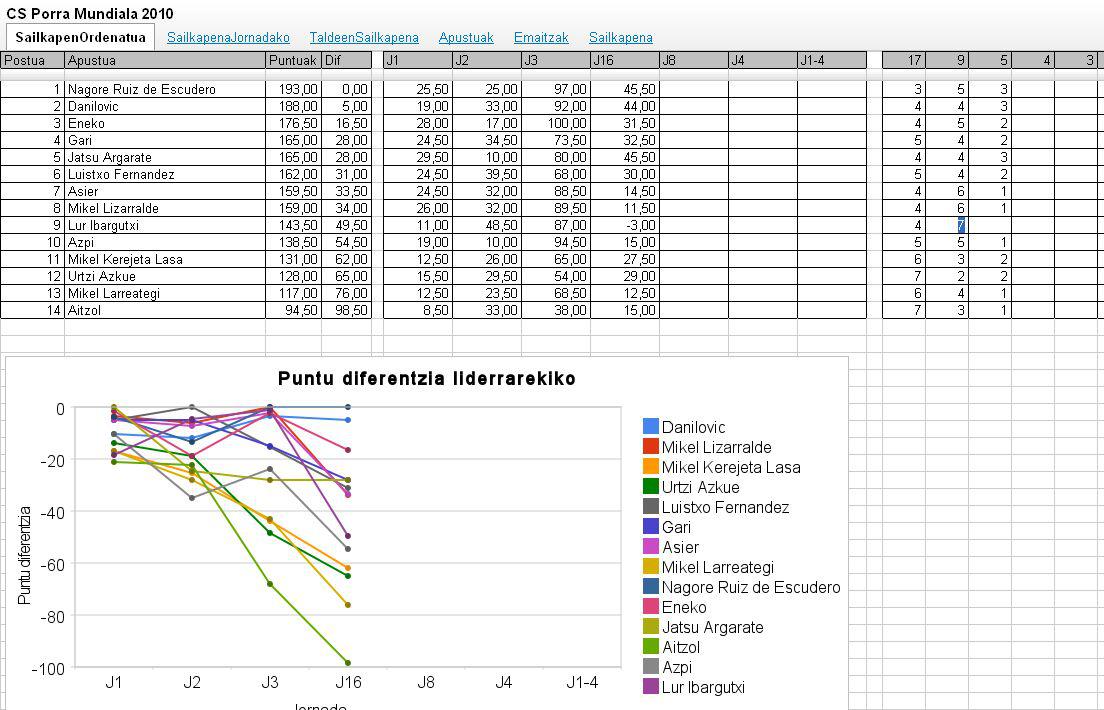Select the Nagore Ruiz de Escudero cell

(164, 89)
